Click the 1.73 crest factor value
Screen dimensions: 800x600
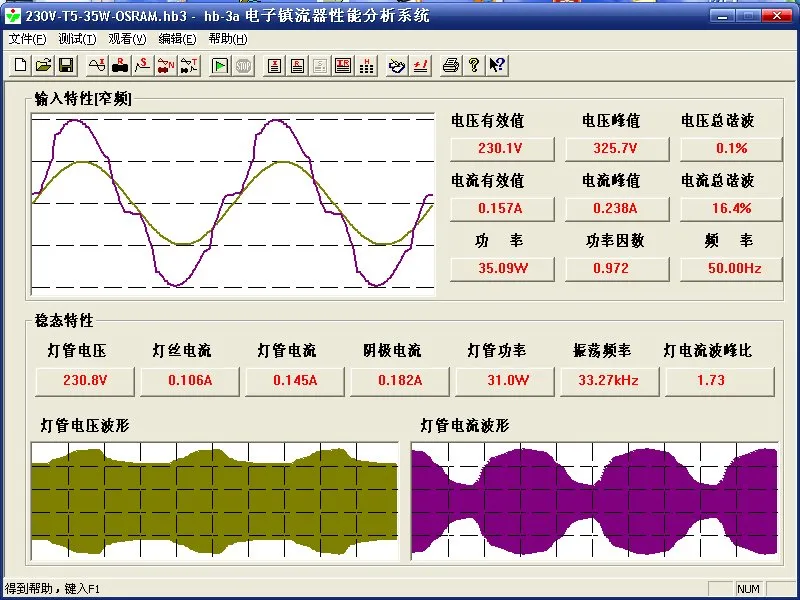(x=719, y=381)
